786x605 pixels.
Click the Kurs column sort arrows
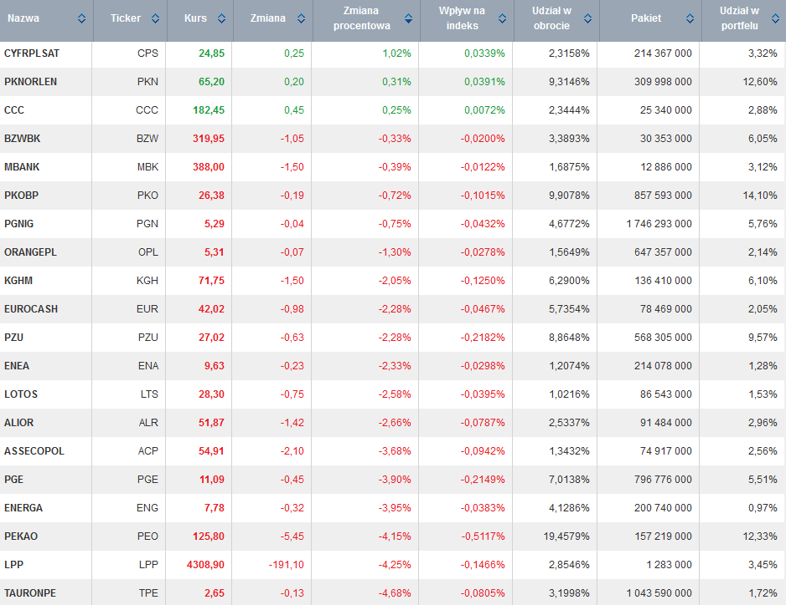pyautogui.click(x=222, y=19)
